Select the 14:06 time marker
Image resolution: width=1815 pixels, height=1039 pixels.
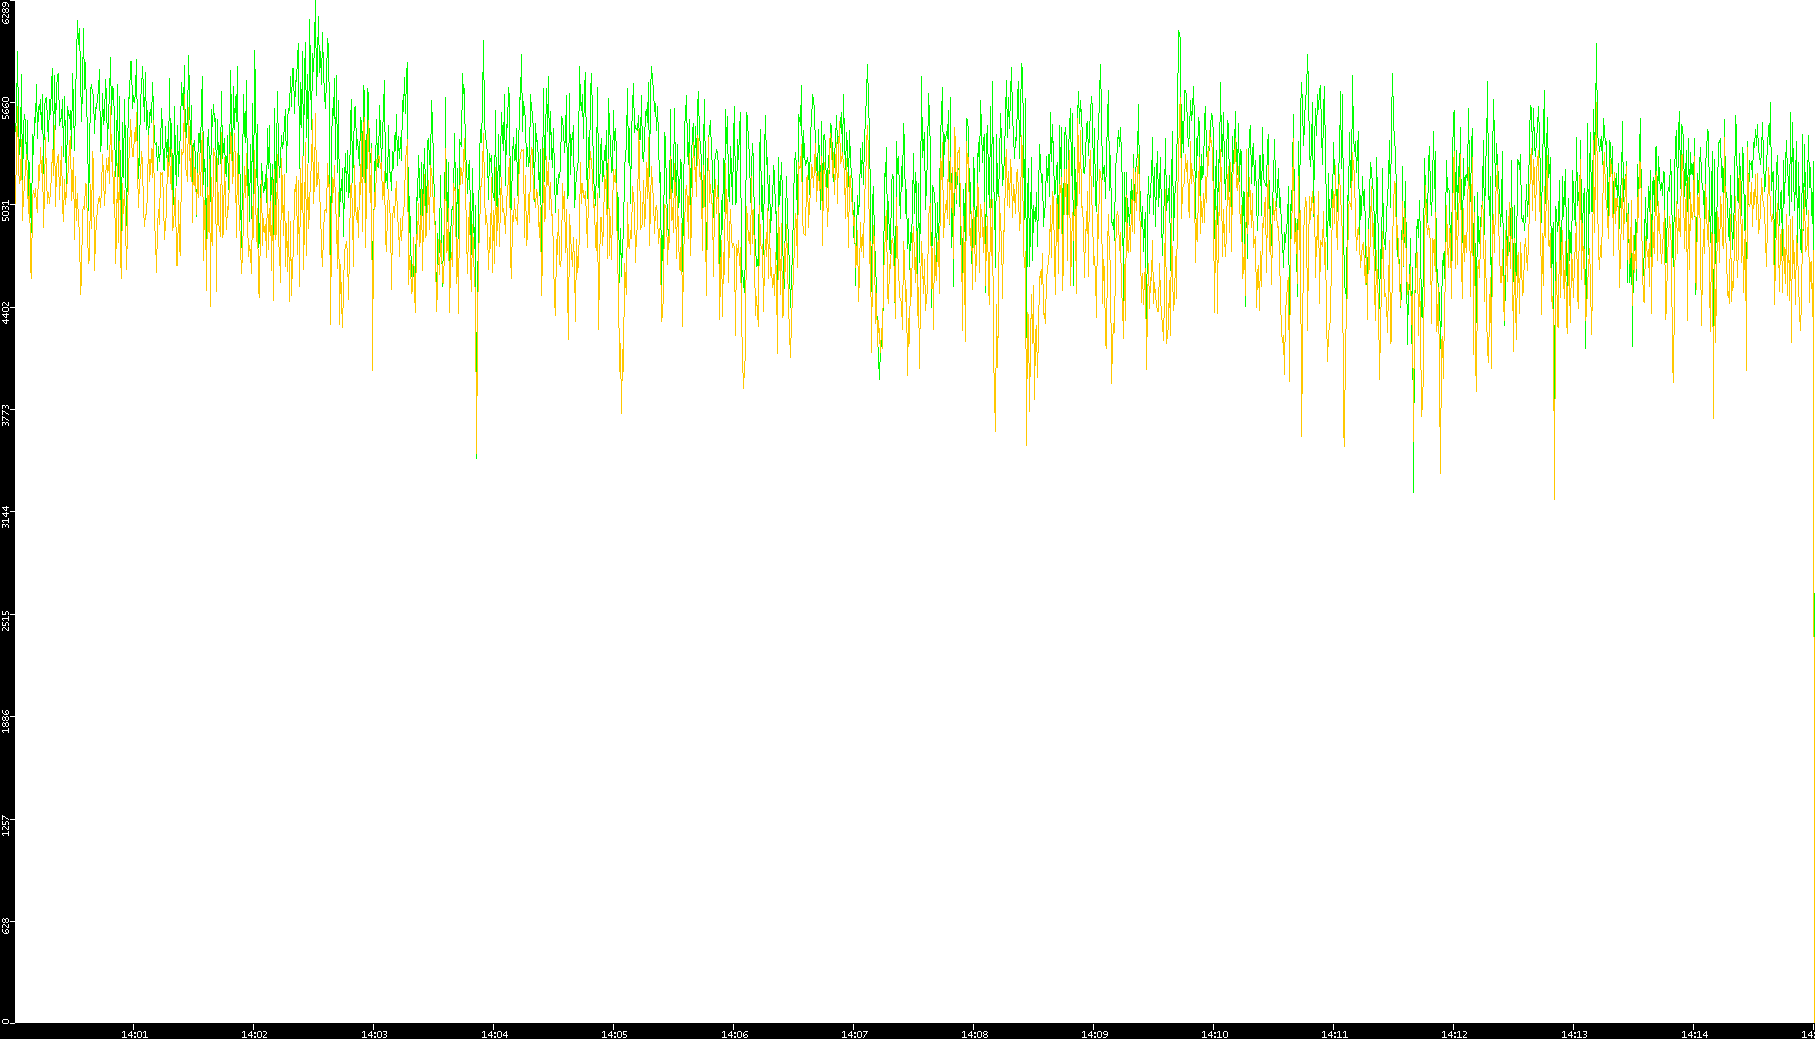[734, 1033]
